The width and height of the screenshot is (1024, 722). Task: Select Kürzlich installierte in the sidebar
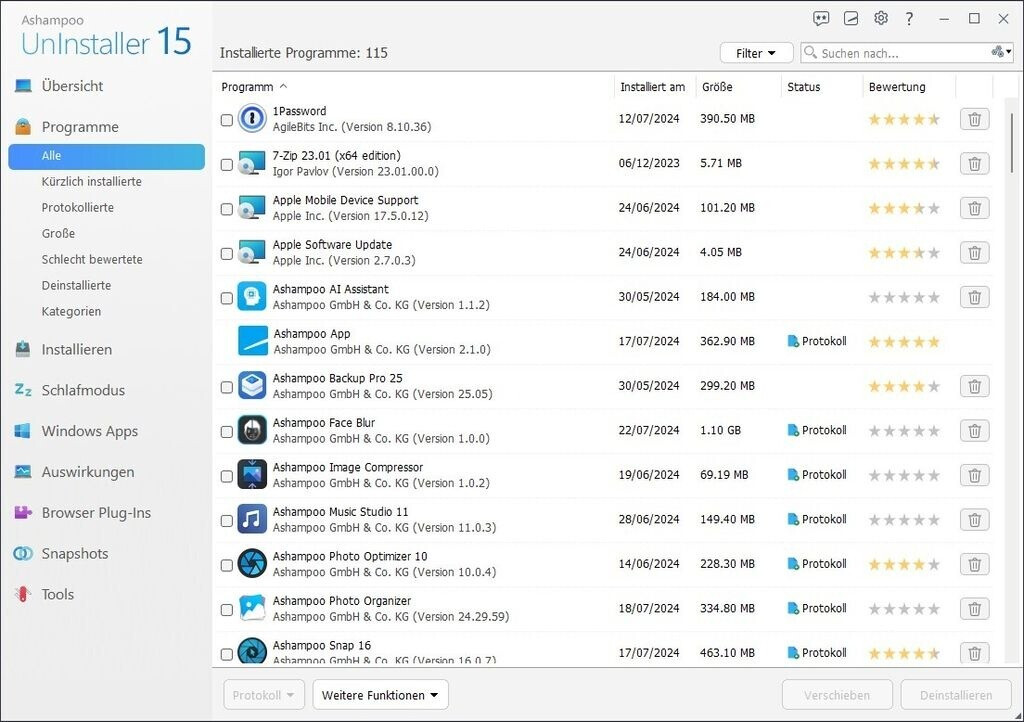point(91,182)
